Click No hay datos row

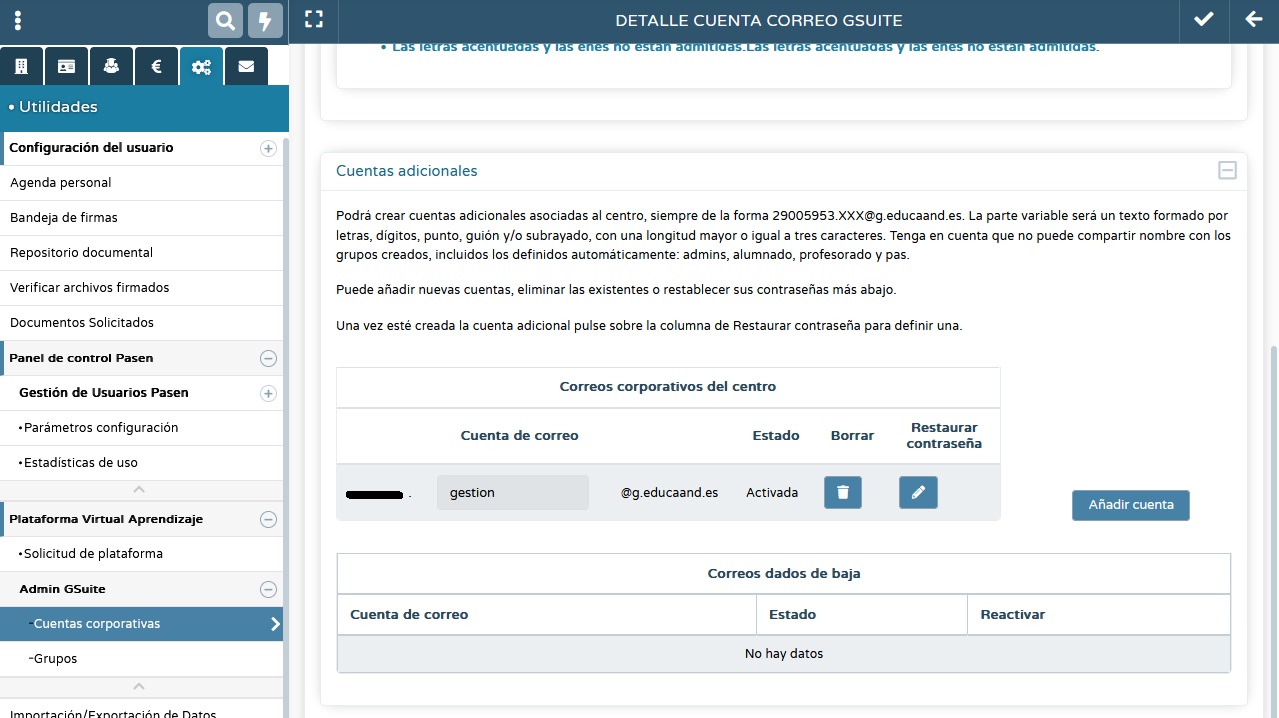click(x=784, y=654)
